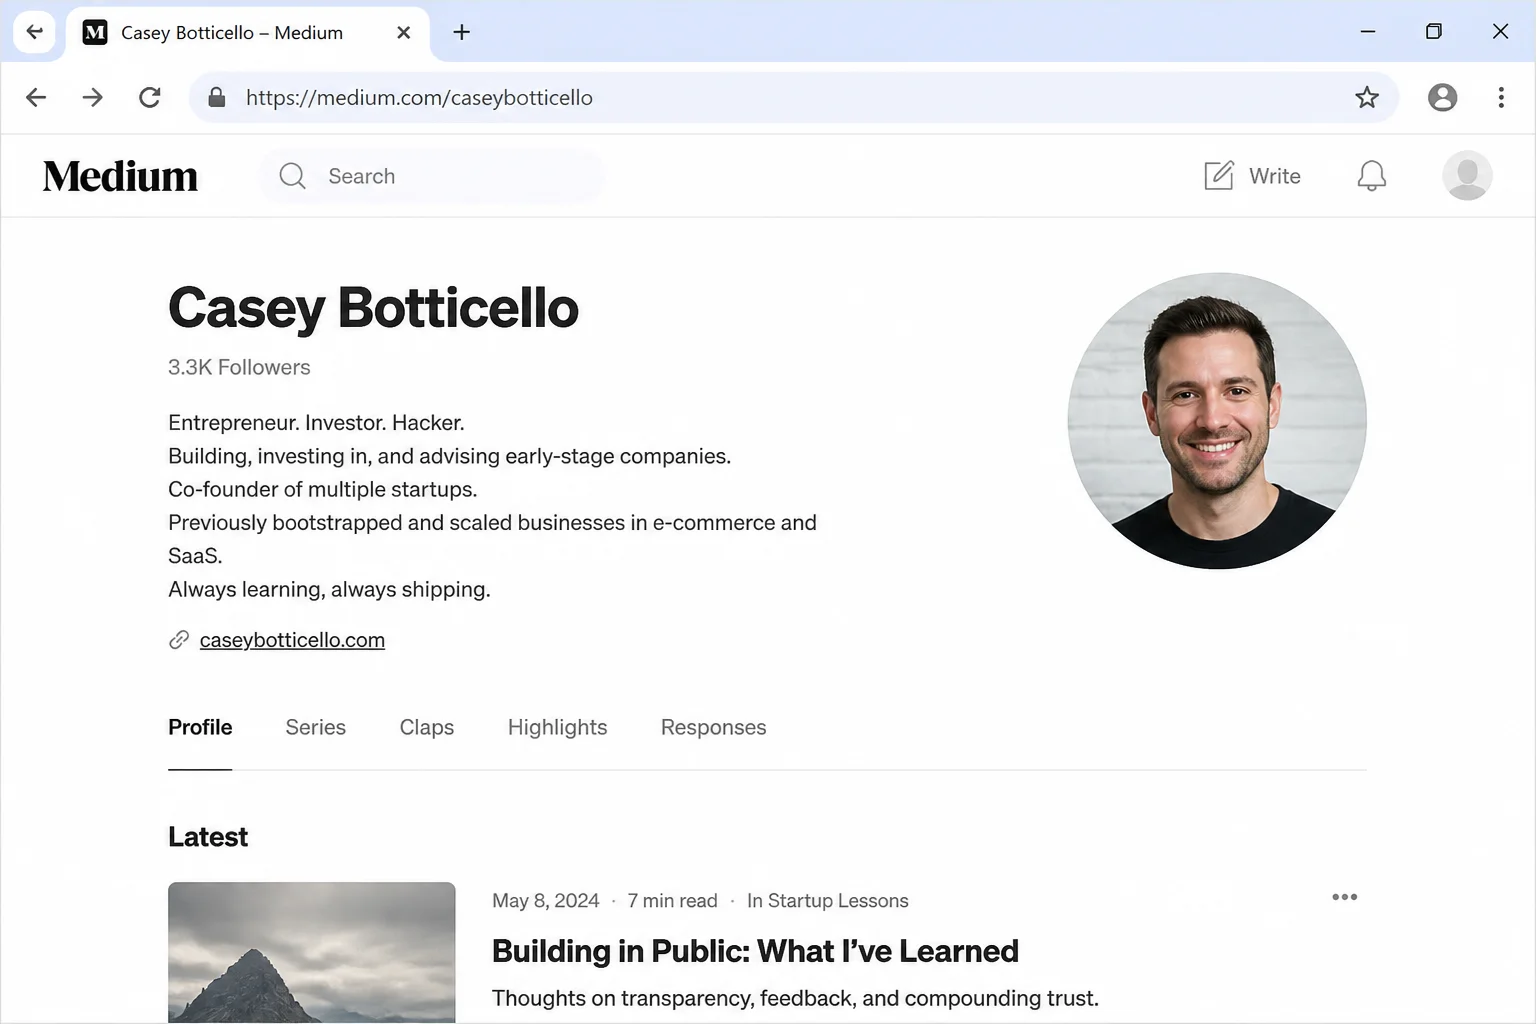Switch to the Highlights tab
The width and height of the screenshot is (1536, 1024).
[557, 727]
